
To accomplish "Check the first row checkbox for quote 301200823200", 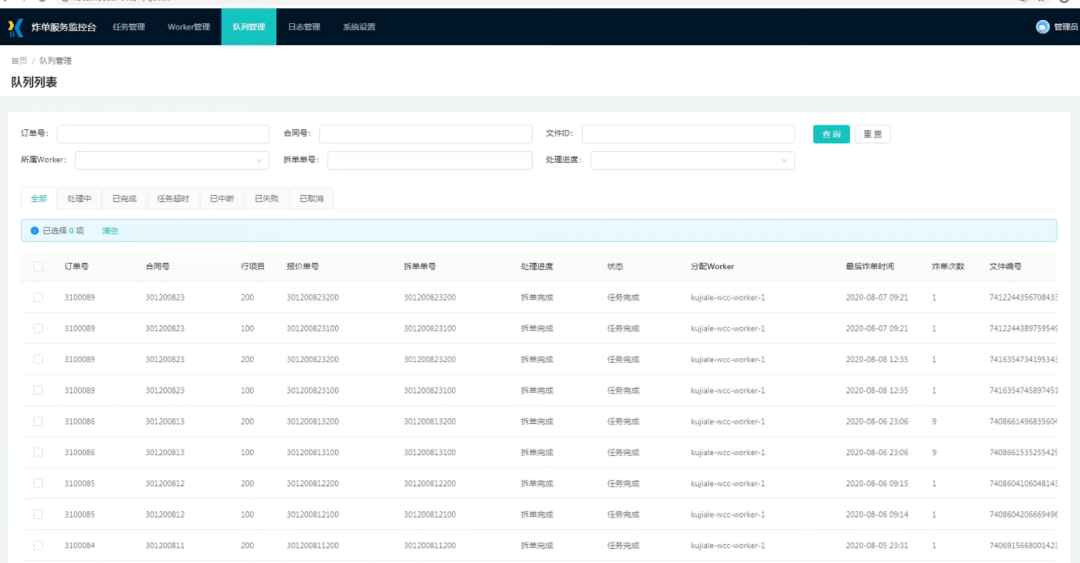I will click(x=38, y=297).
